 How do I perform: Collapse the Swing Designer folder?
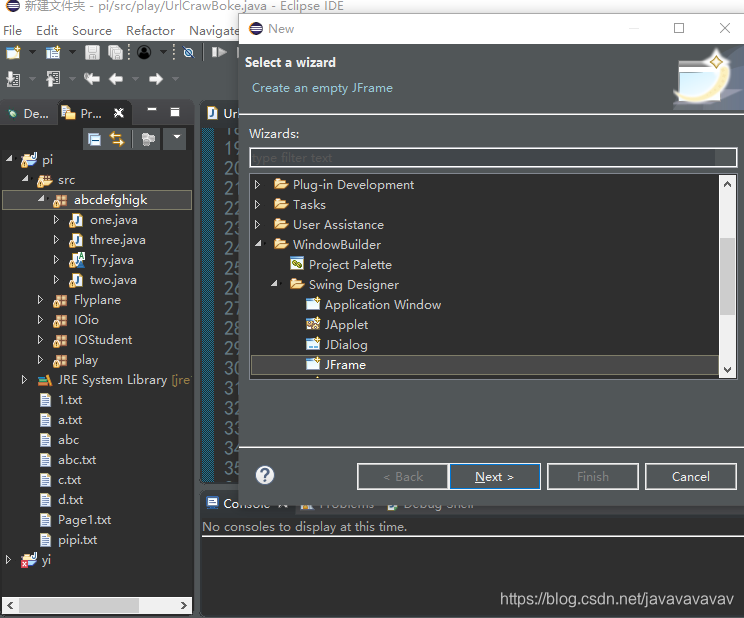tap(274, 284)
